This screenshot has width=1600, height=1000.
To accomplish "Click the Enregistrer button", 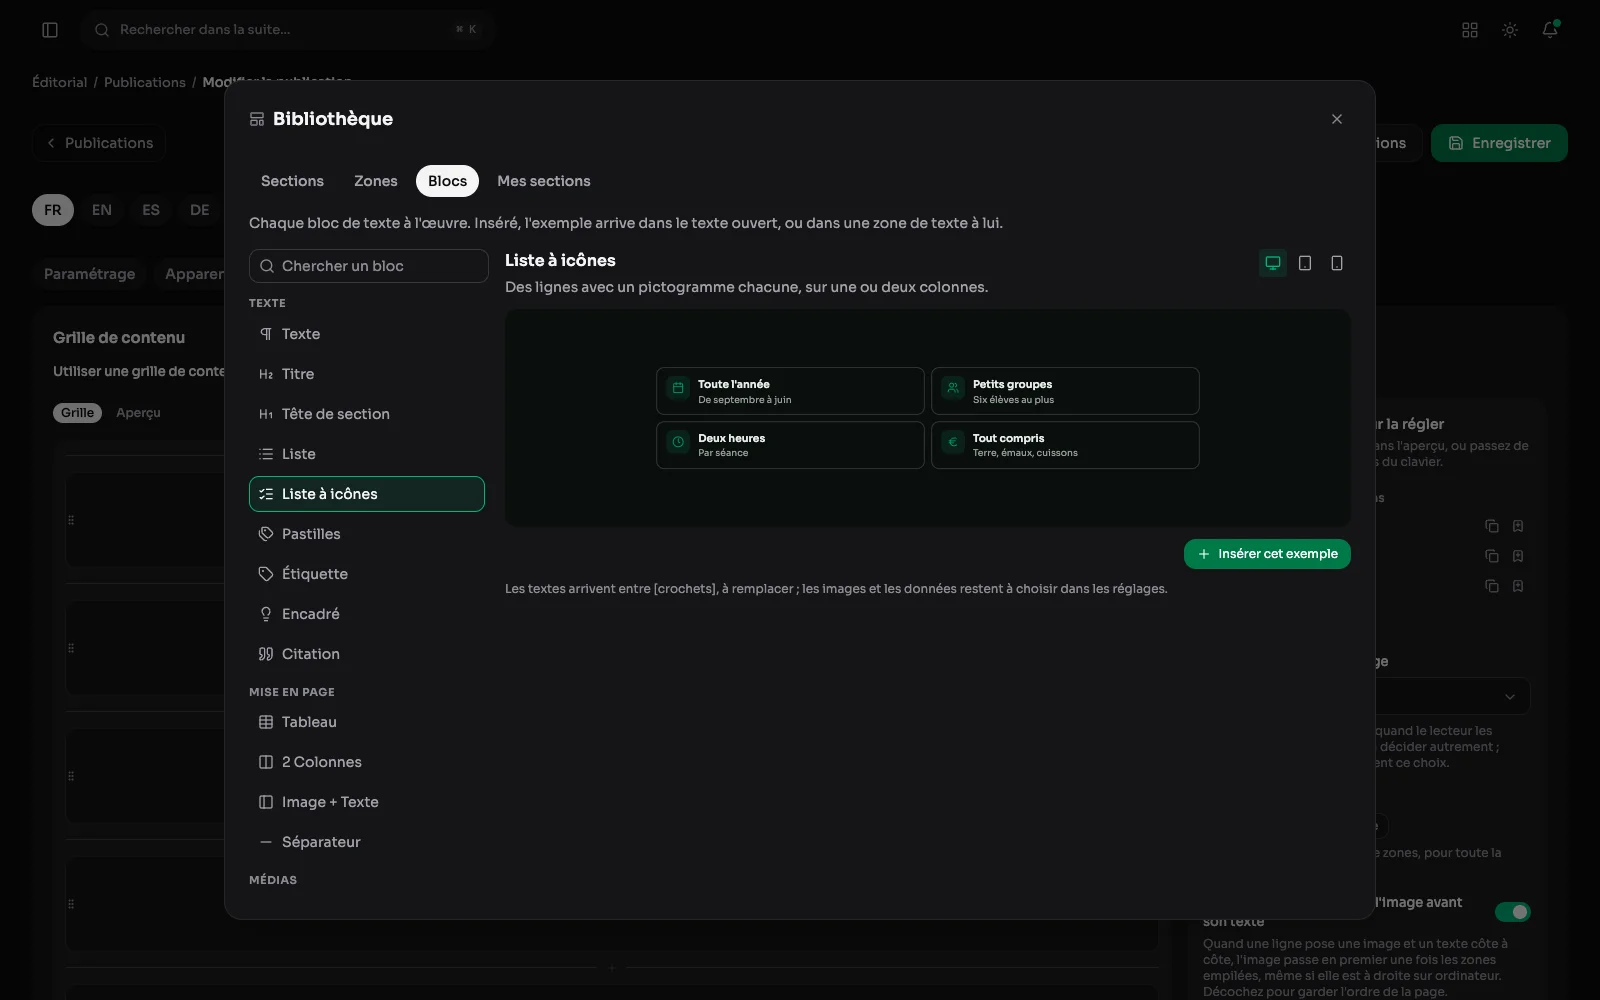I will click(x=1499, y=143).
